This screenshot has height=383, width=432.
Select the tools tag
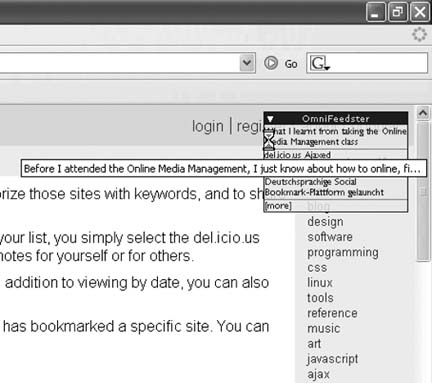pyautogui.click(x=320, y=298)
